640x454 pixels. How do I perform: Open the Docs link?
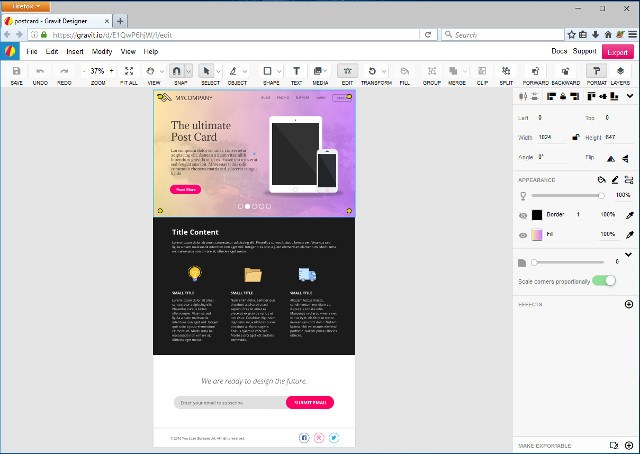559,51
